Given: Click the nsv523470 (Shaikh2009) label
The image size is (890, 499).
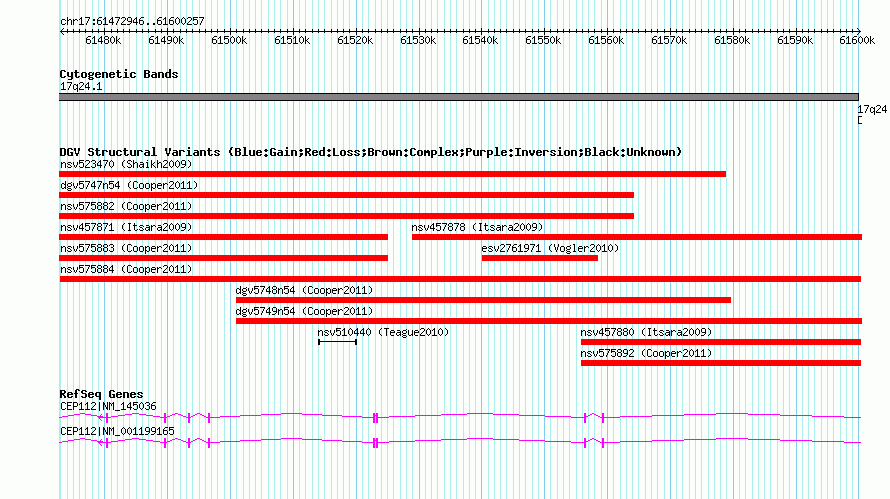Looking at the screenshot, I should point(126,164).
